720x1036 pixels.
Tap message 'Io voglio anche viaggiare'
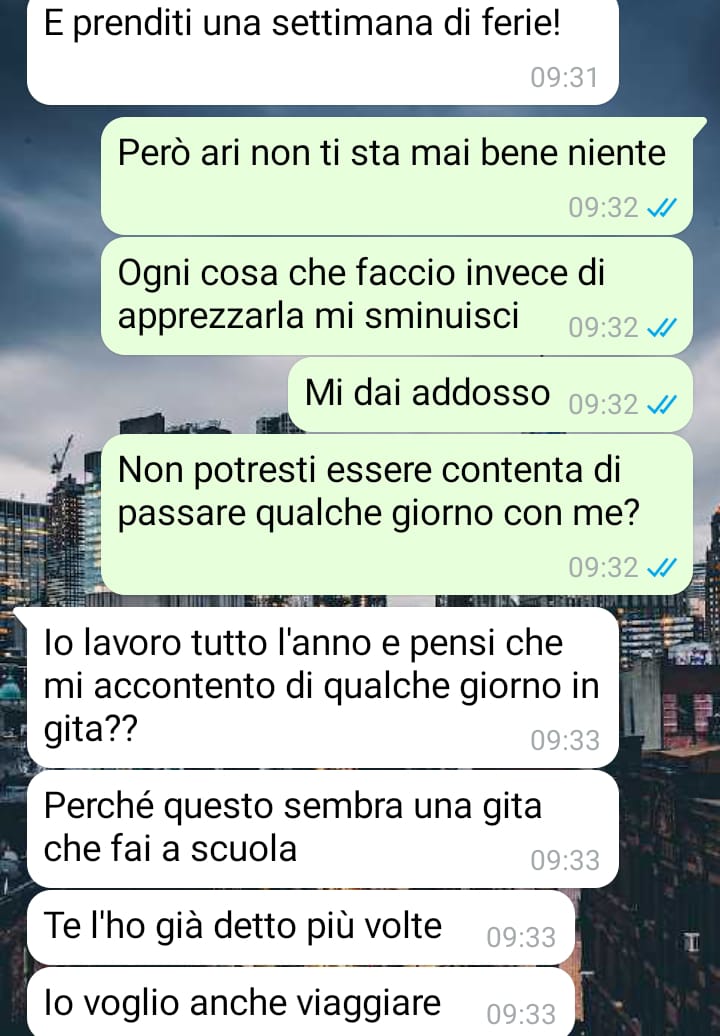point(301,1002)
